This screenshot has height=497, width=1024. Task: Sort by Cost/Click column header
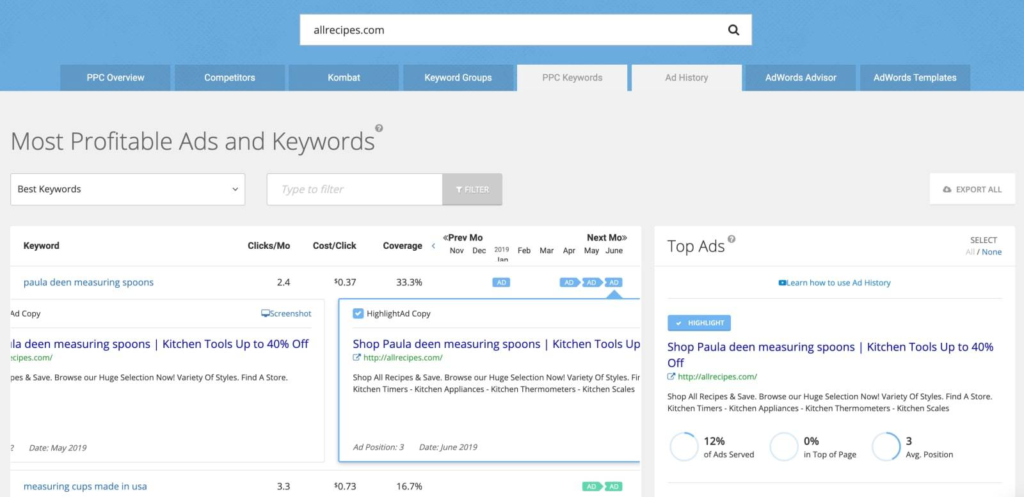[x=335, y=246]
